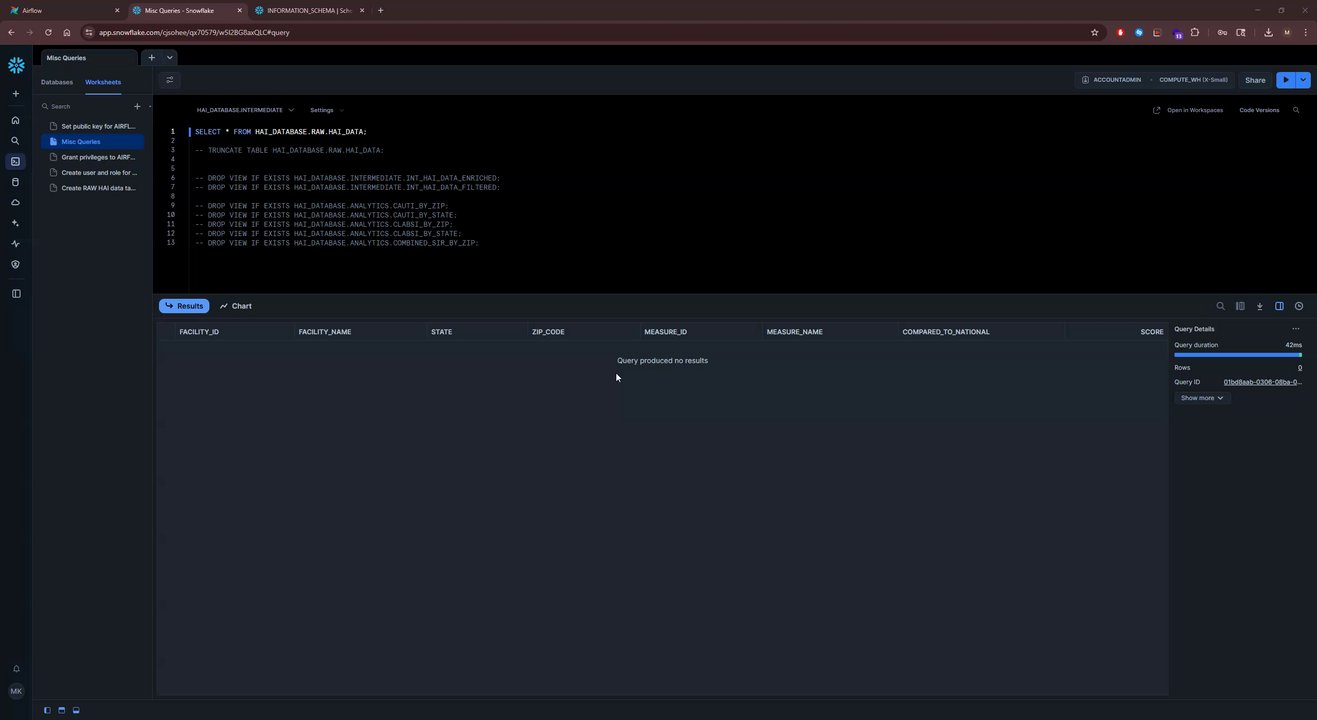Viewport: 1317px width, 720px height.
Task: Open the Projects worksheets icon in left navigation
Action: pos(15,161)
